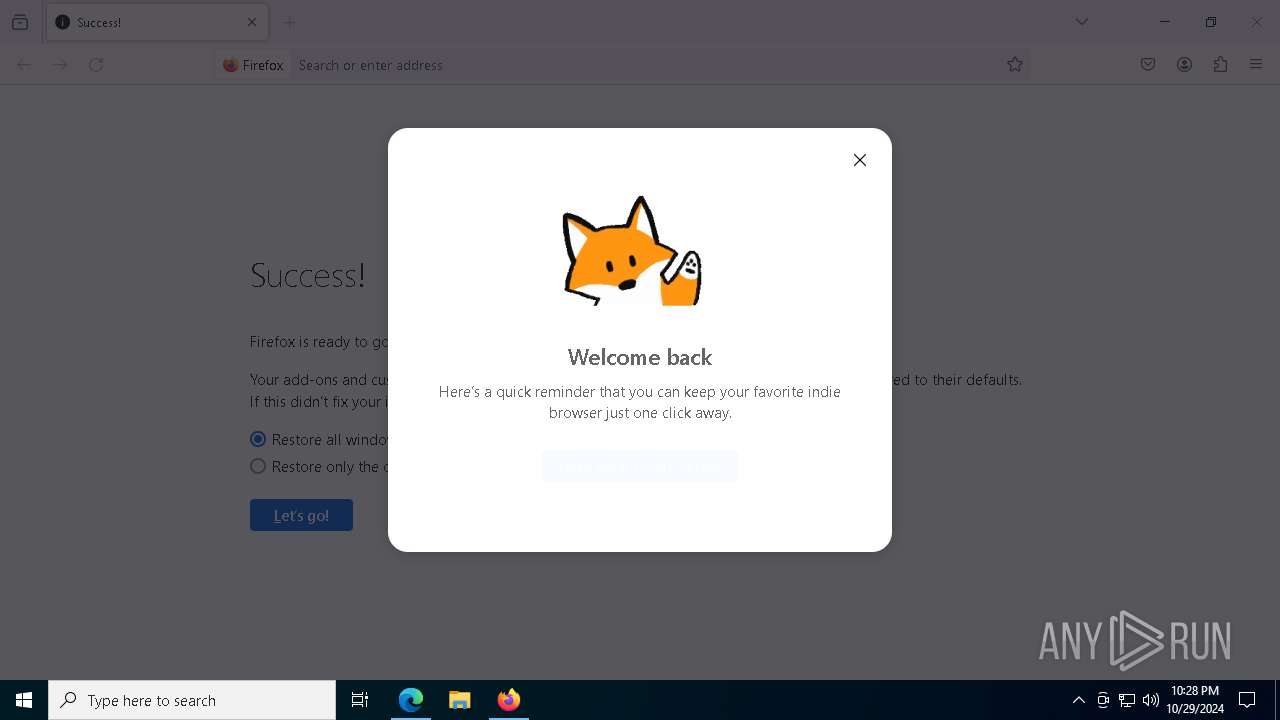The width and height of the screenshot is (1280, 720).
Task: Open the Extensions panel
Action: pyautogui.click(x=1220, y=65)
